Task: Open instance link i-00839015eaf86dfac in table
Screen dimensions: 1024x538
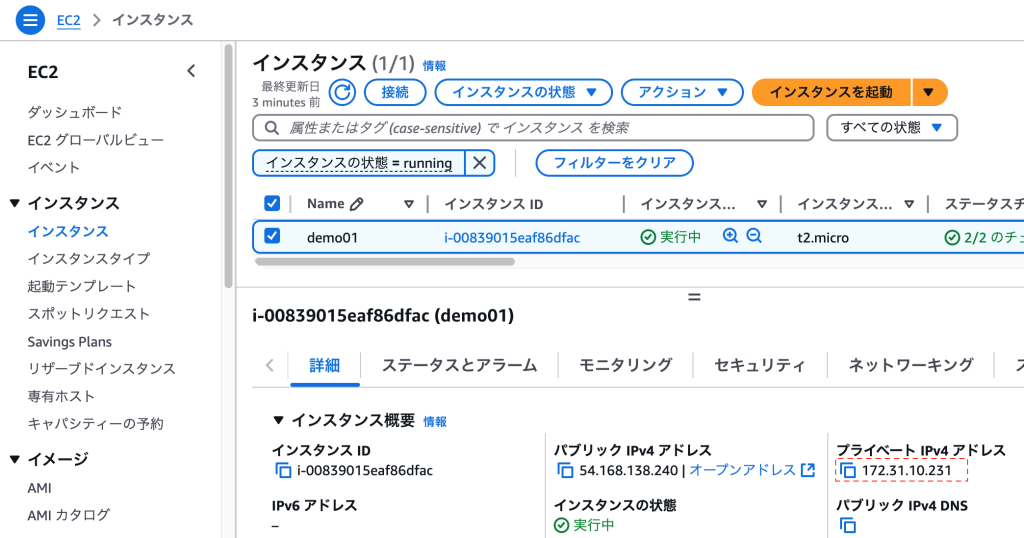Action: click(512, 238)
